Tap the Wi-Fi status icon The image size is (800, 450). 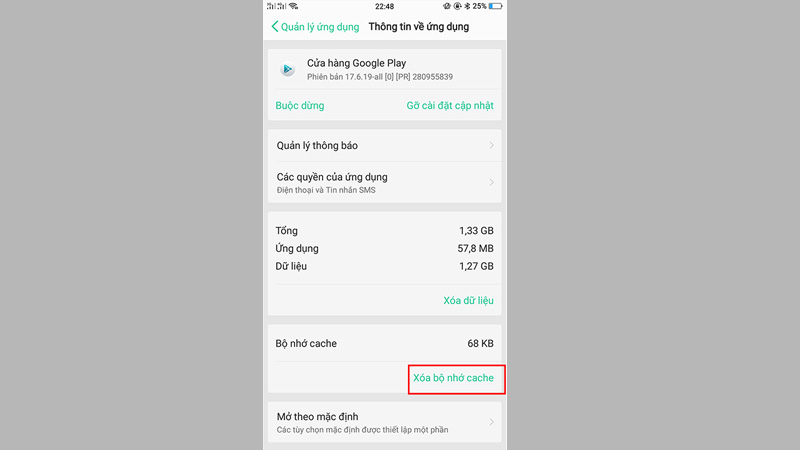tap(293, 6)
